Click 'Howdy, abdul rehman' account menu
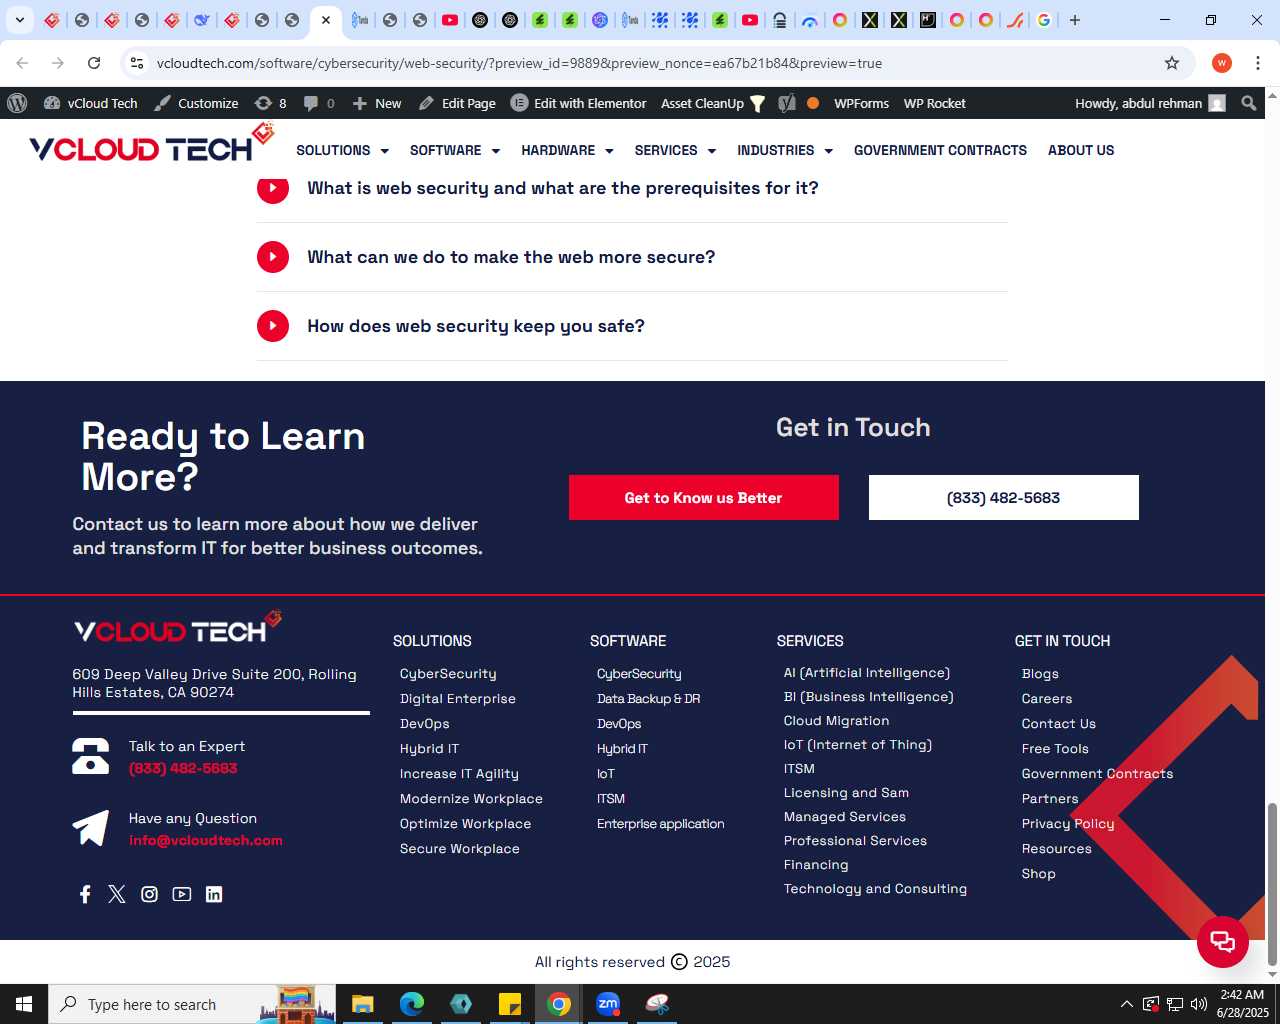Screen dimensions: 1280x1024 (x=1150, y=103)
